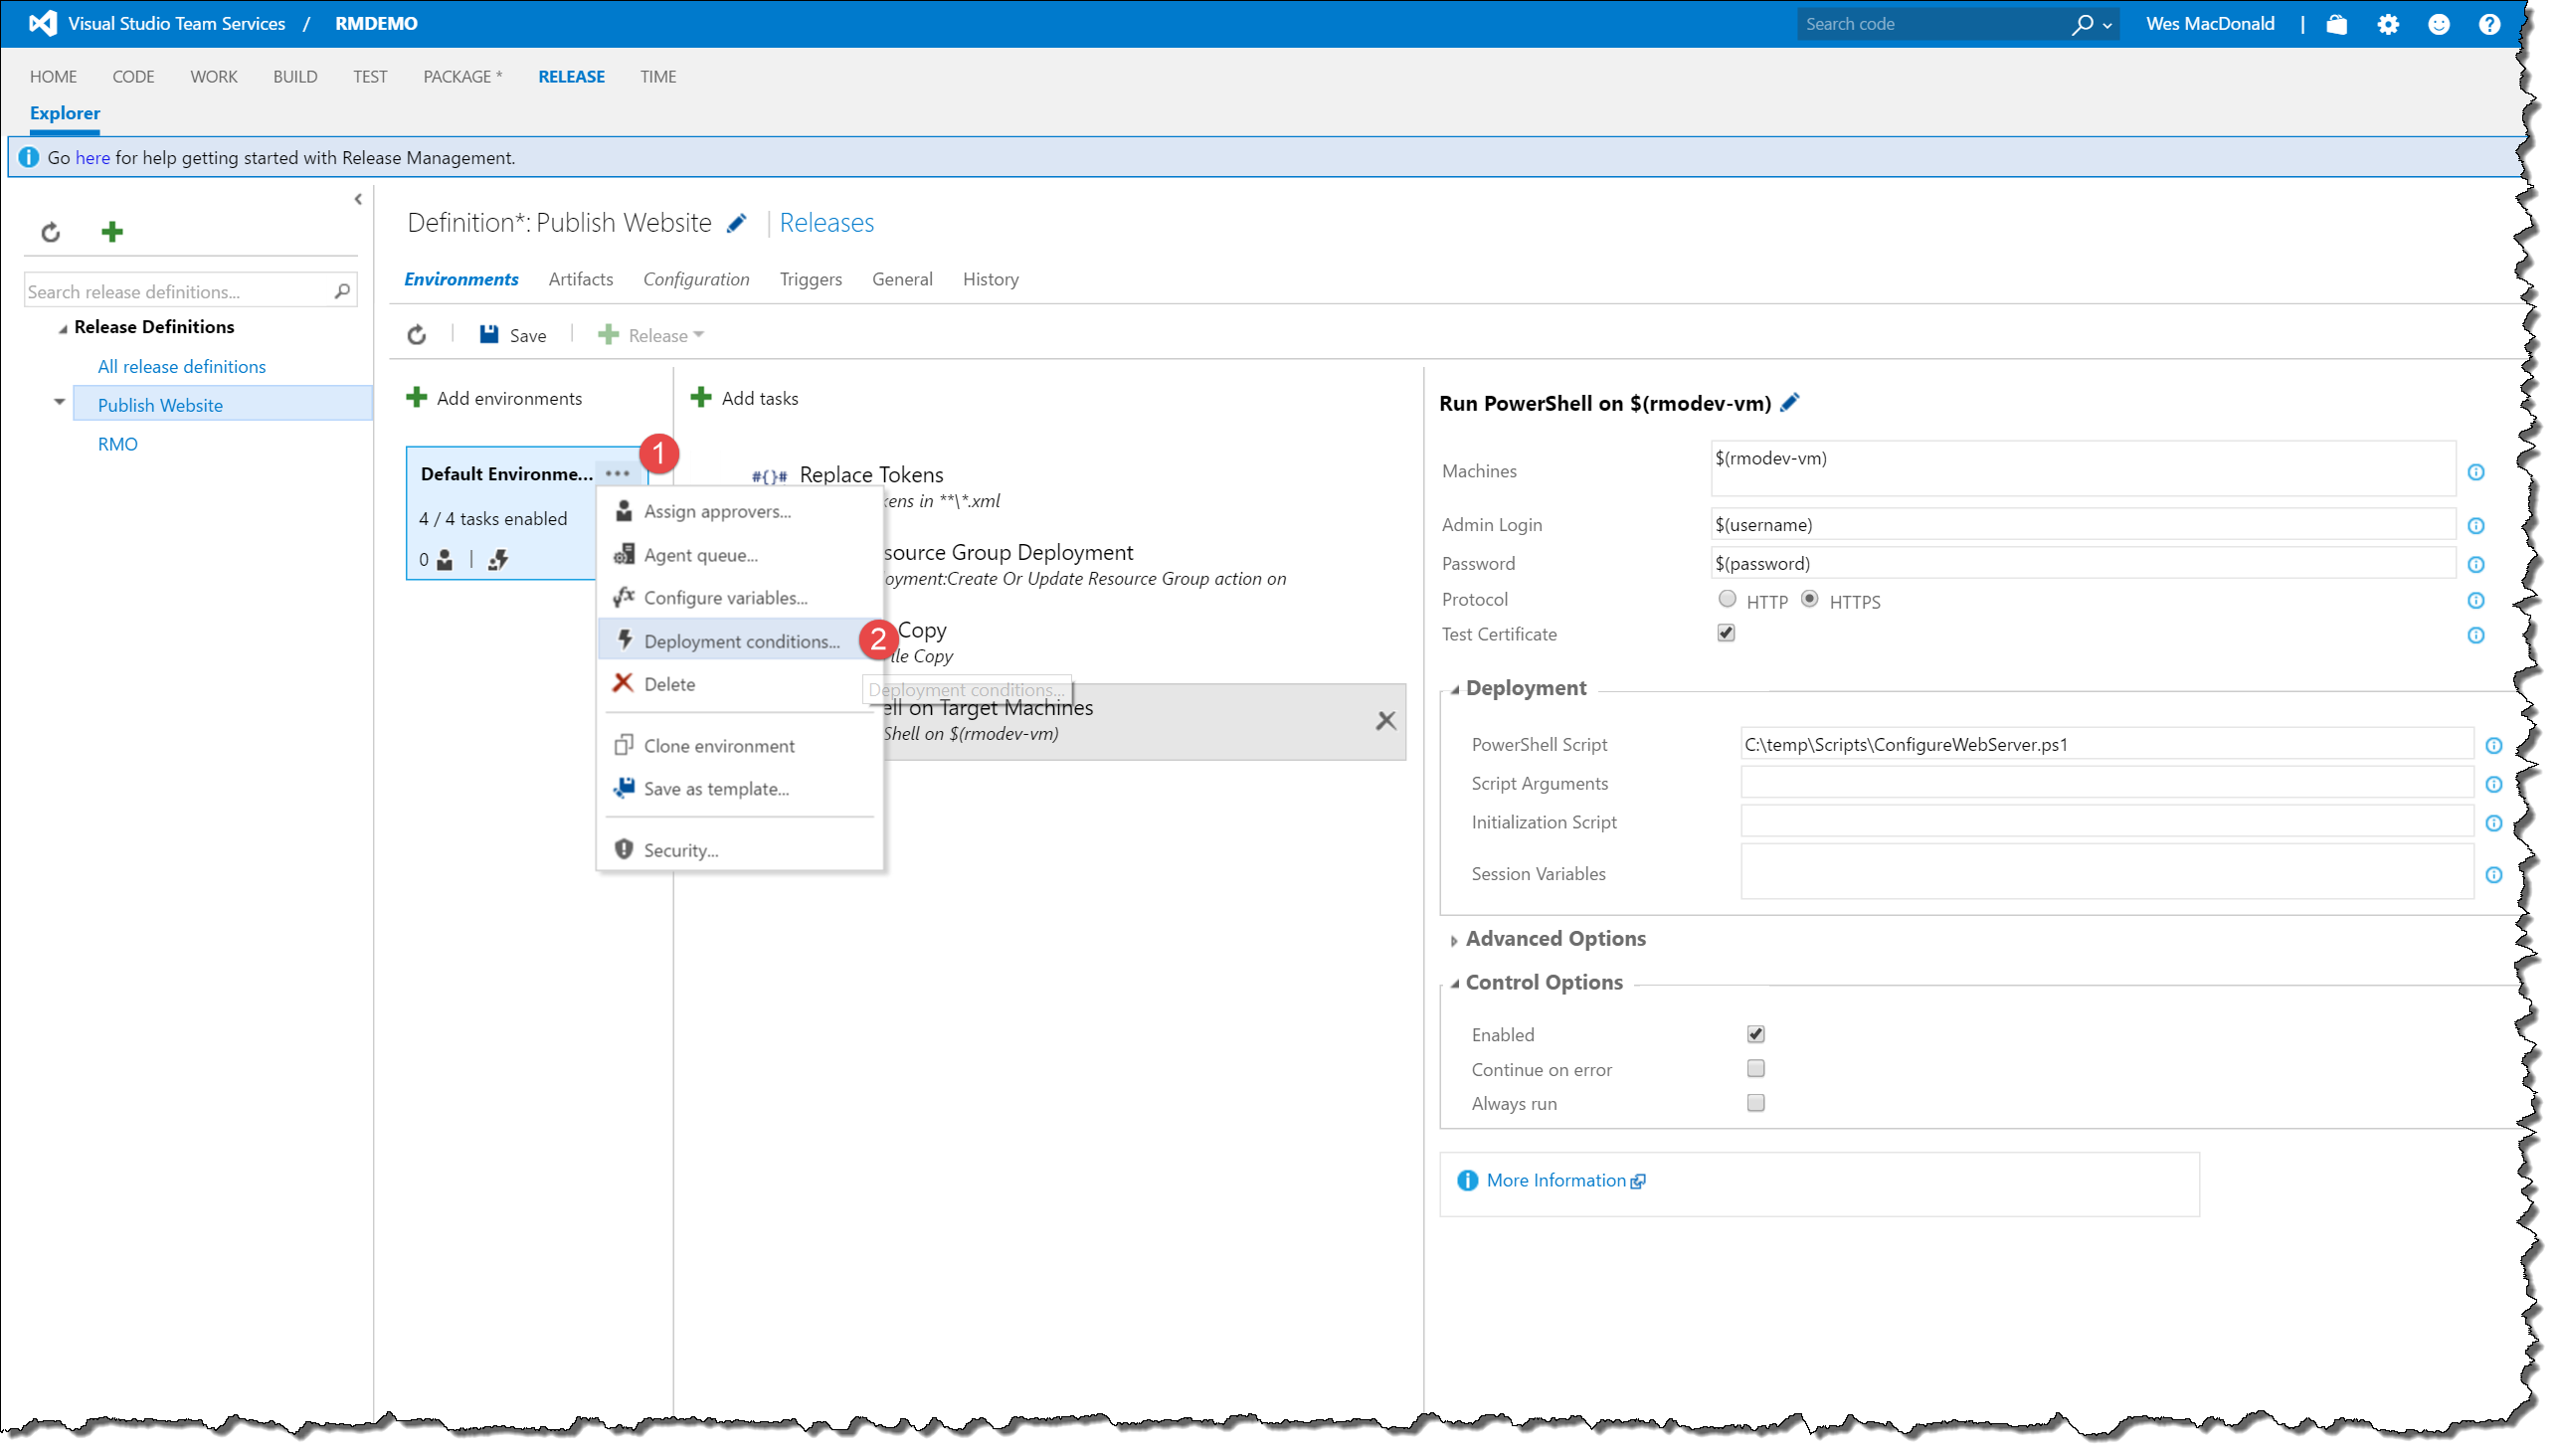Select the HTTP protocol radio button
Viewport: 2560px width, 1456px height.
[1727, 599]
